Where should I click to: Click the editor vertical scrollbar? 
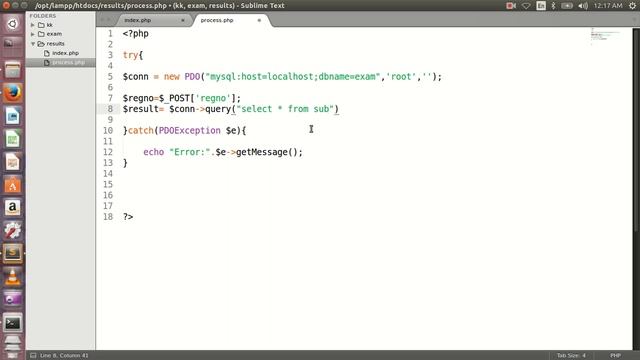(636, 130)
